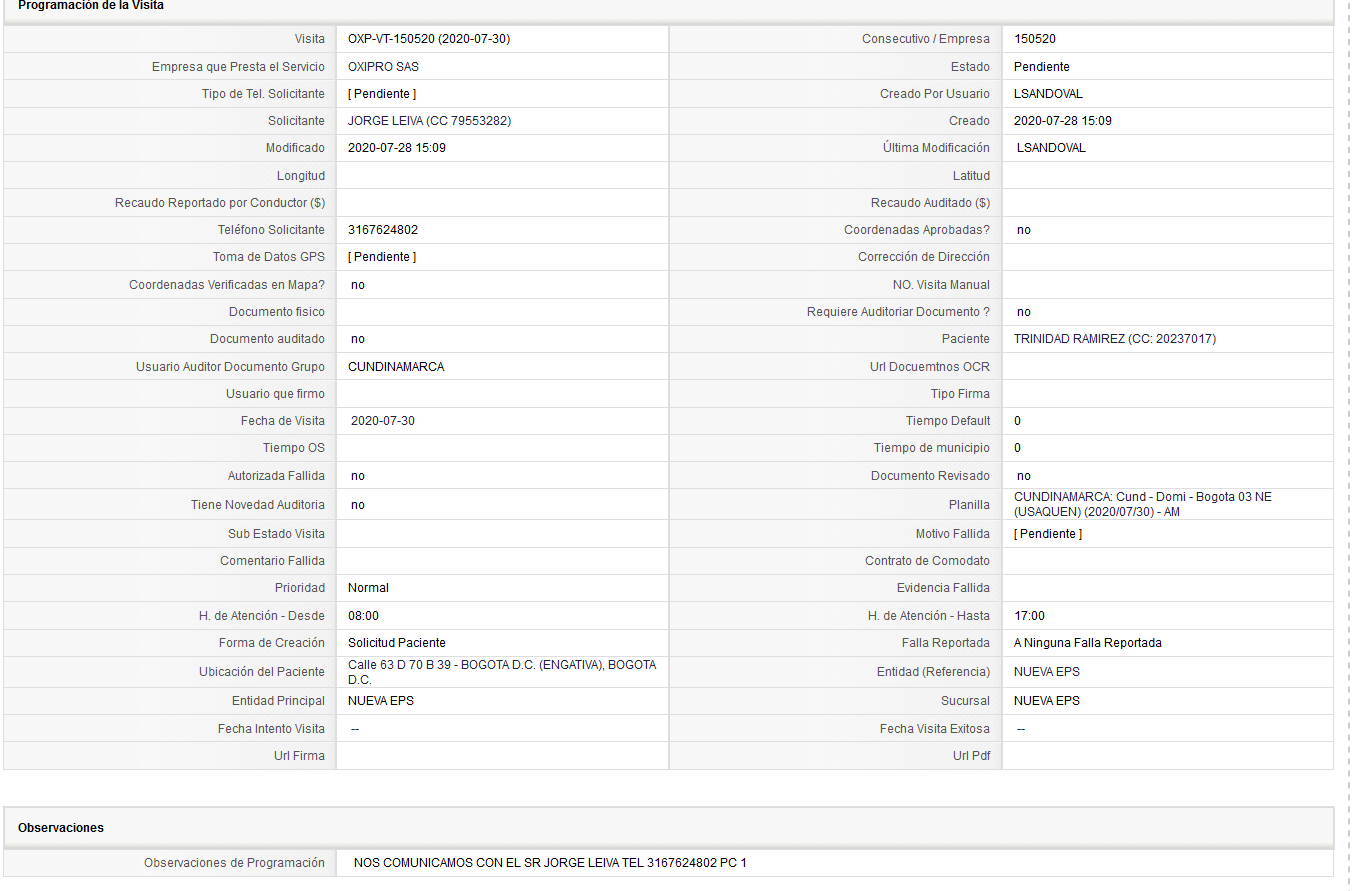Screen dimensions: 1360x891
Task: Select the Forma de Creación value "Solicitud Paciente"
Action: 397,643
